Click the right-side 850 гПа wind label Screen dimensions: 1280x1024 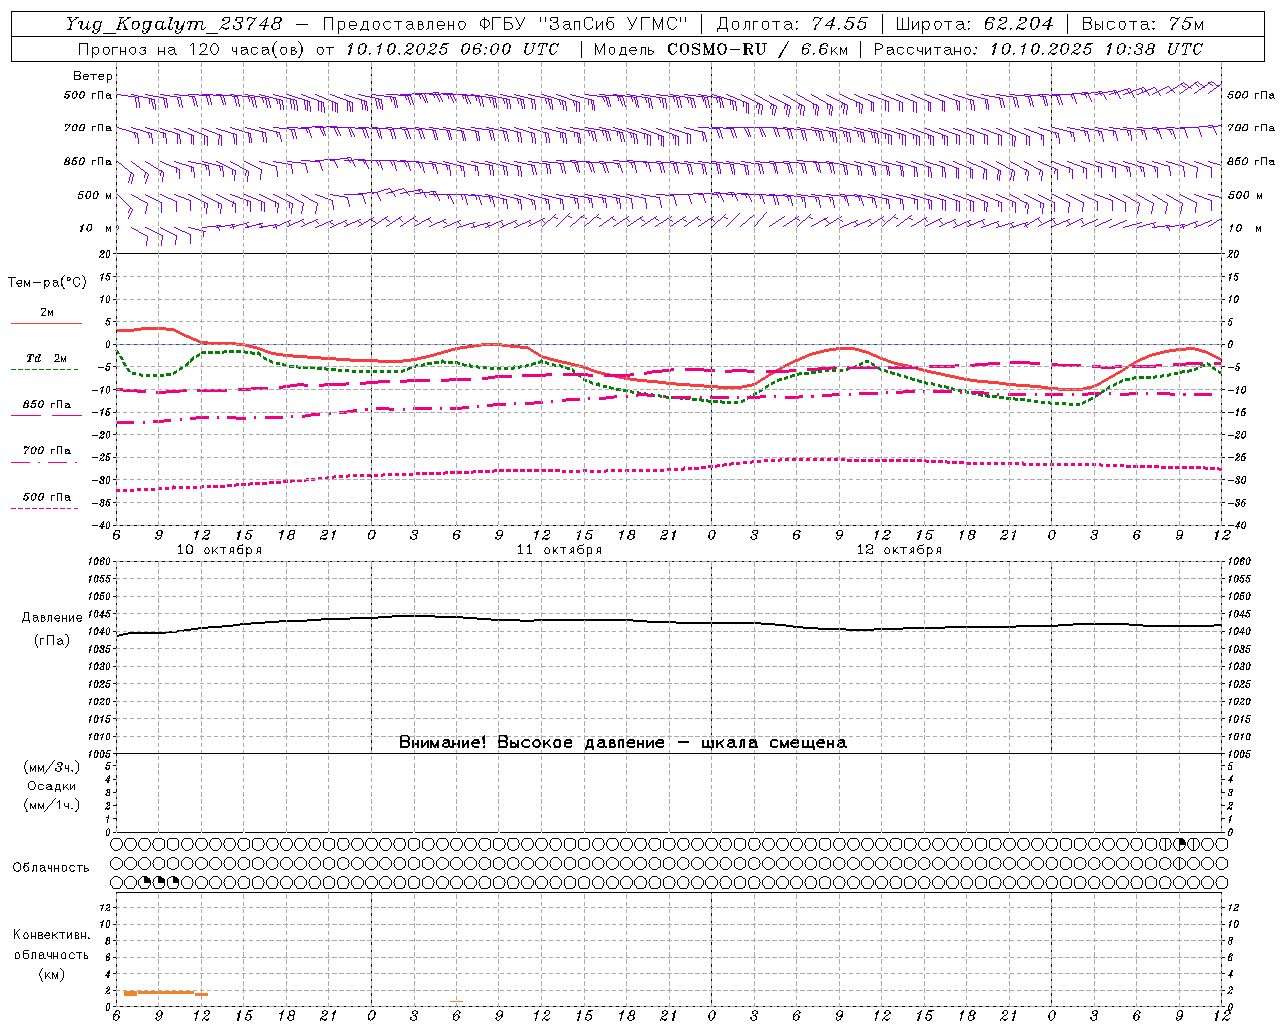click(x=1251, y=161)
